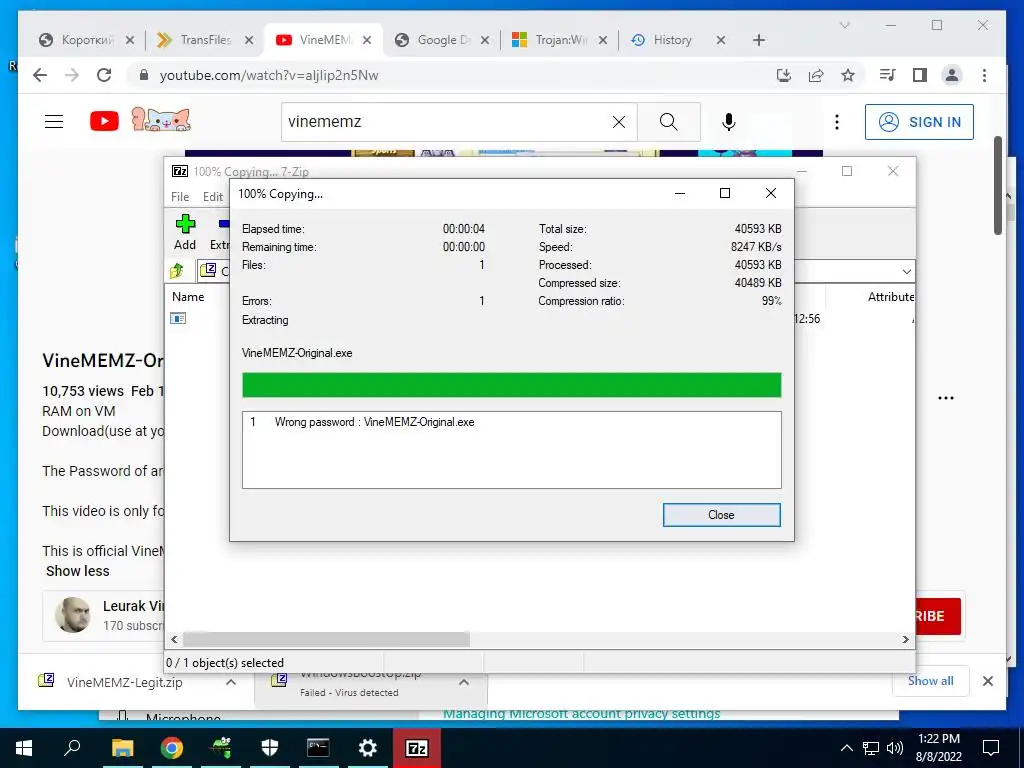Screen dimensions: 1024x768
Task: Open the notification center icon
Action: pyautogui.click(x=991, y=748)
